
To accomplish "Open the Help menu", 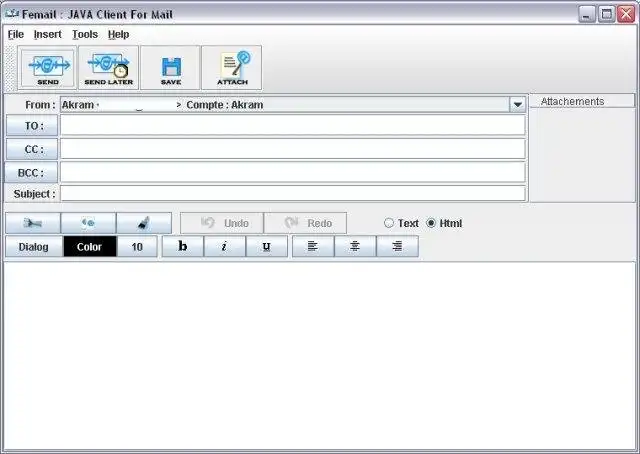I will [118, 34].
